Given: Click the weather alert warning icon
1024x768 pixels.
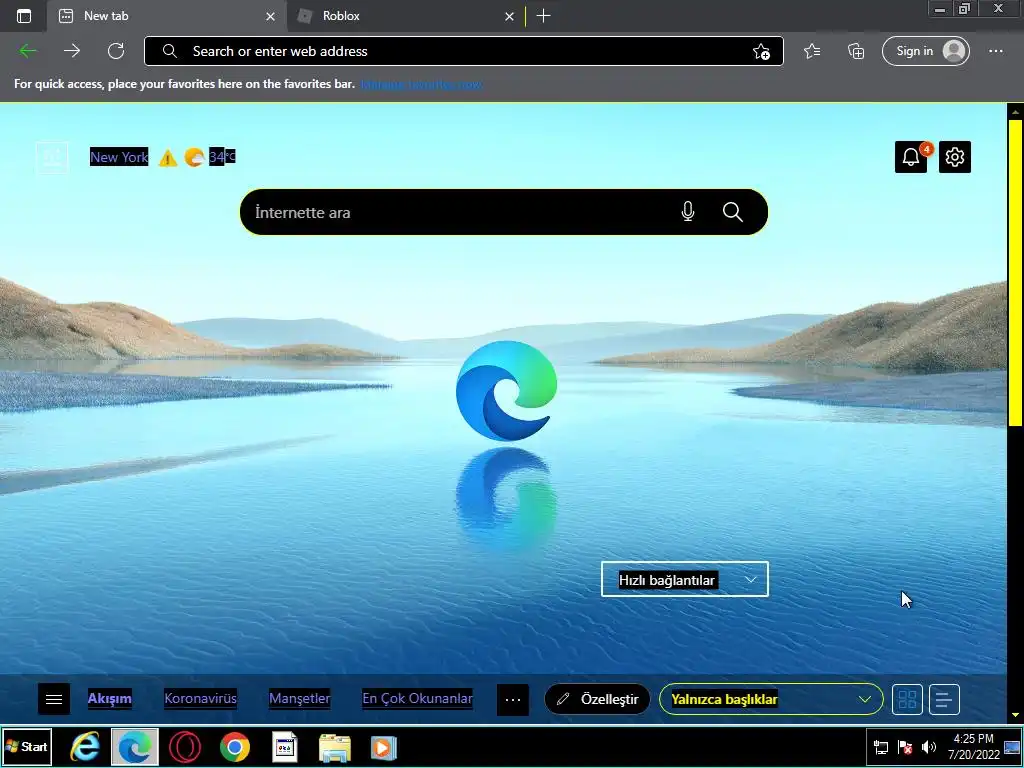Looking at the screenshot, I should (168, 157).
